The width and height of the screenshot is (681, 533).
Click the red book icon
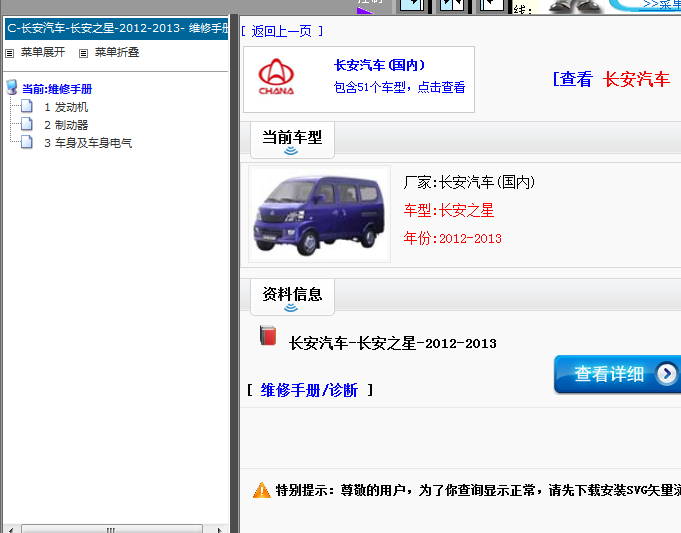(268, 335)
